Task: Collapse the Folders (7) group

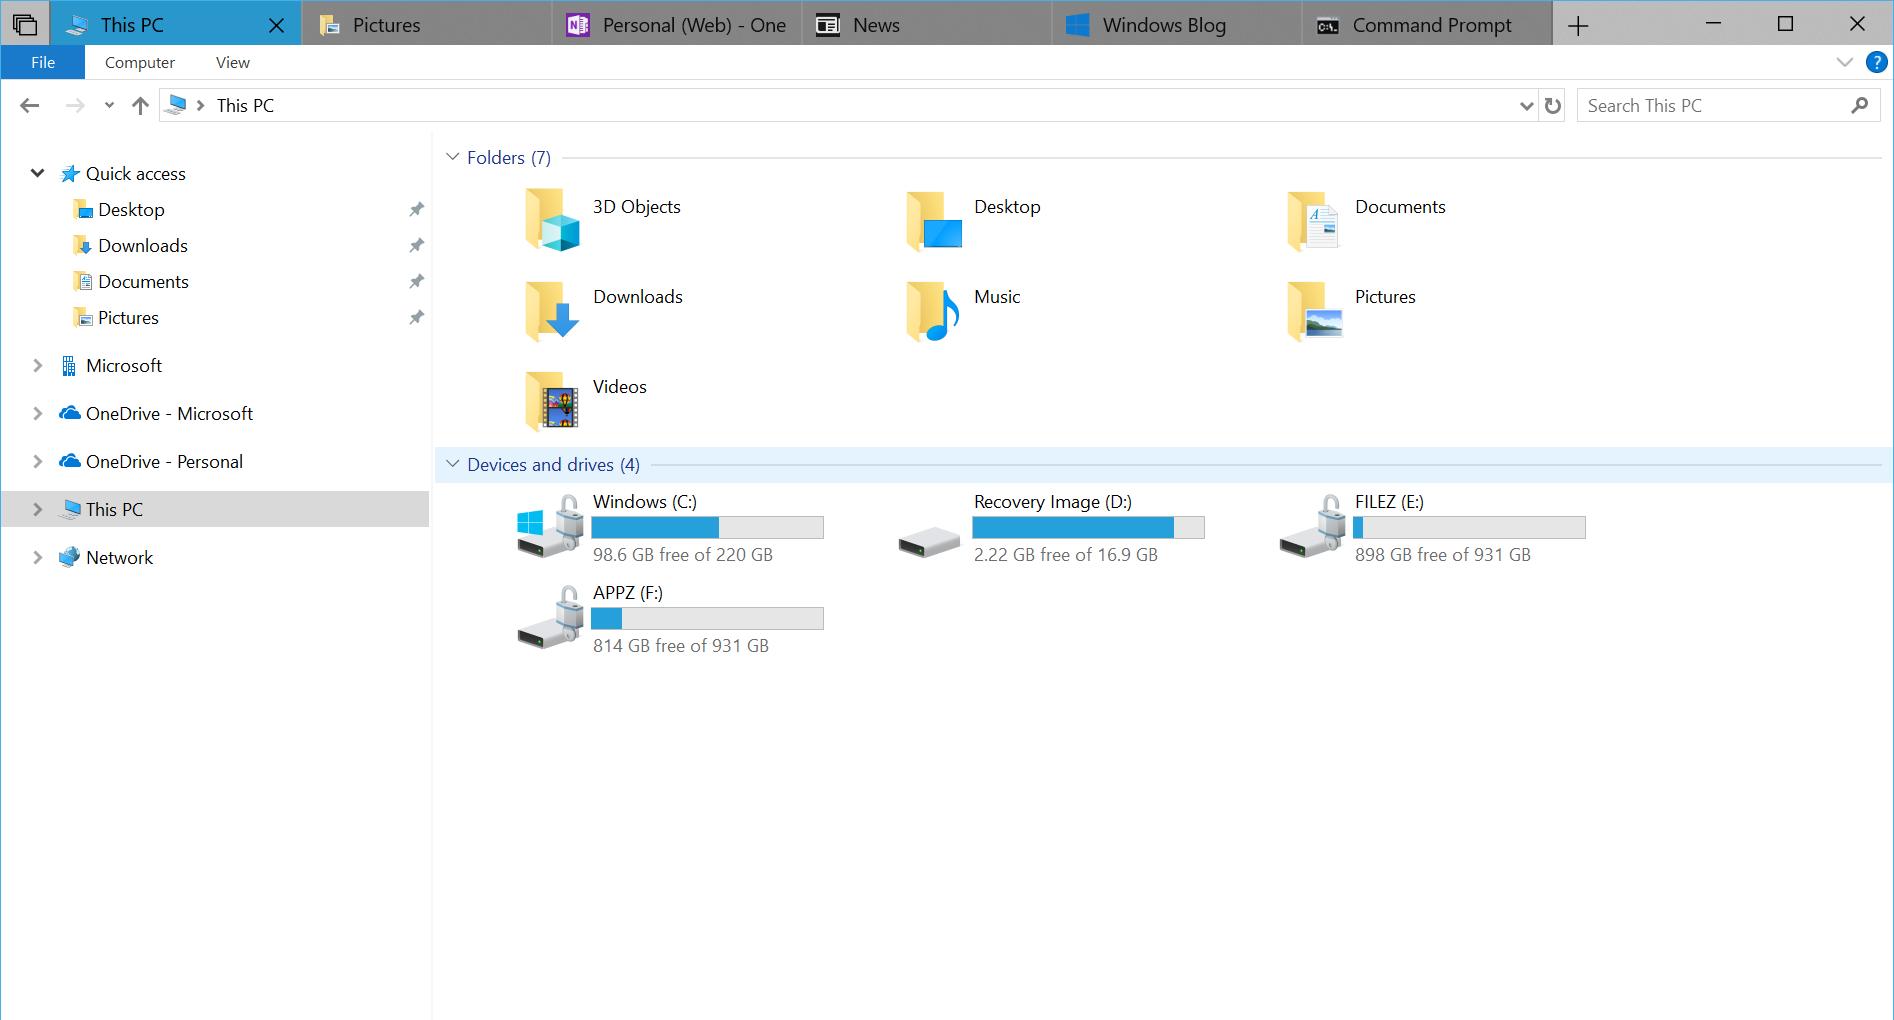Action: click(x=452, y=157)
